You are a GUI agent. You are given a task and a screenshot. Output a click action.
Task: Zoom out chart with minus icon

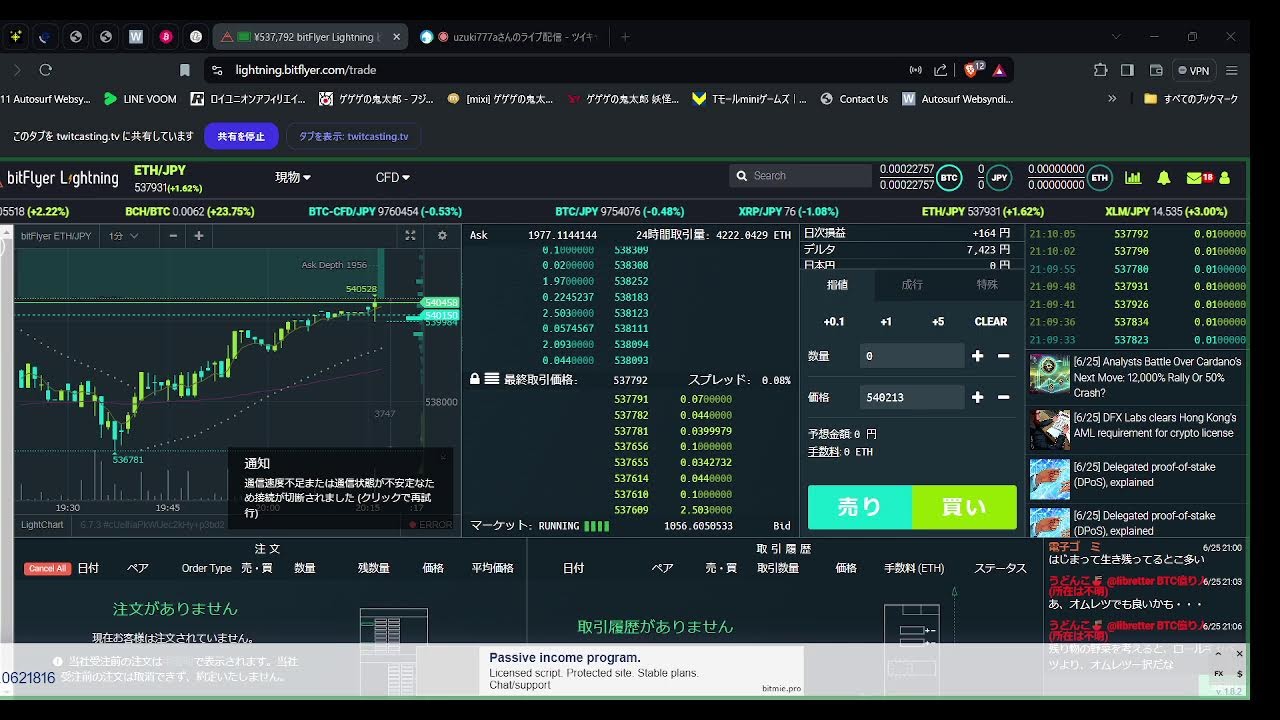pos(173,236)
